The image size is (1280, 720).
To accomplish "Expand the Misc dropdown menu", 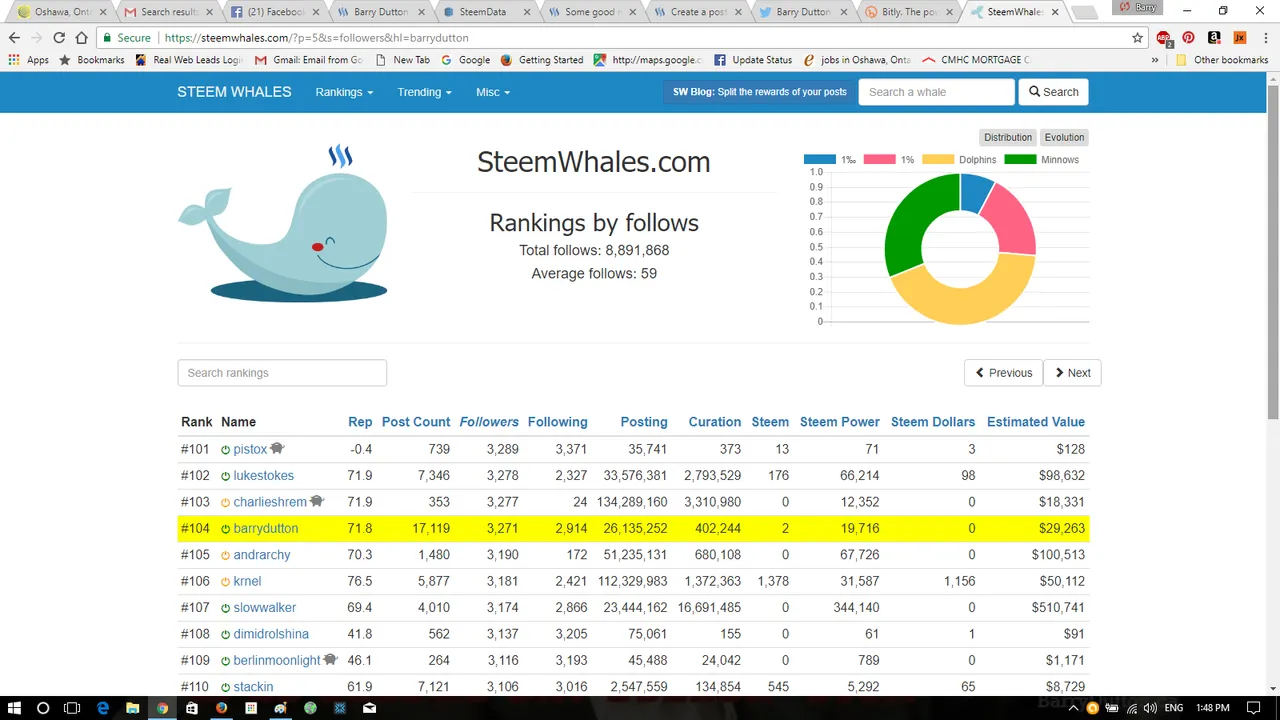I will pos(493,92).
